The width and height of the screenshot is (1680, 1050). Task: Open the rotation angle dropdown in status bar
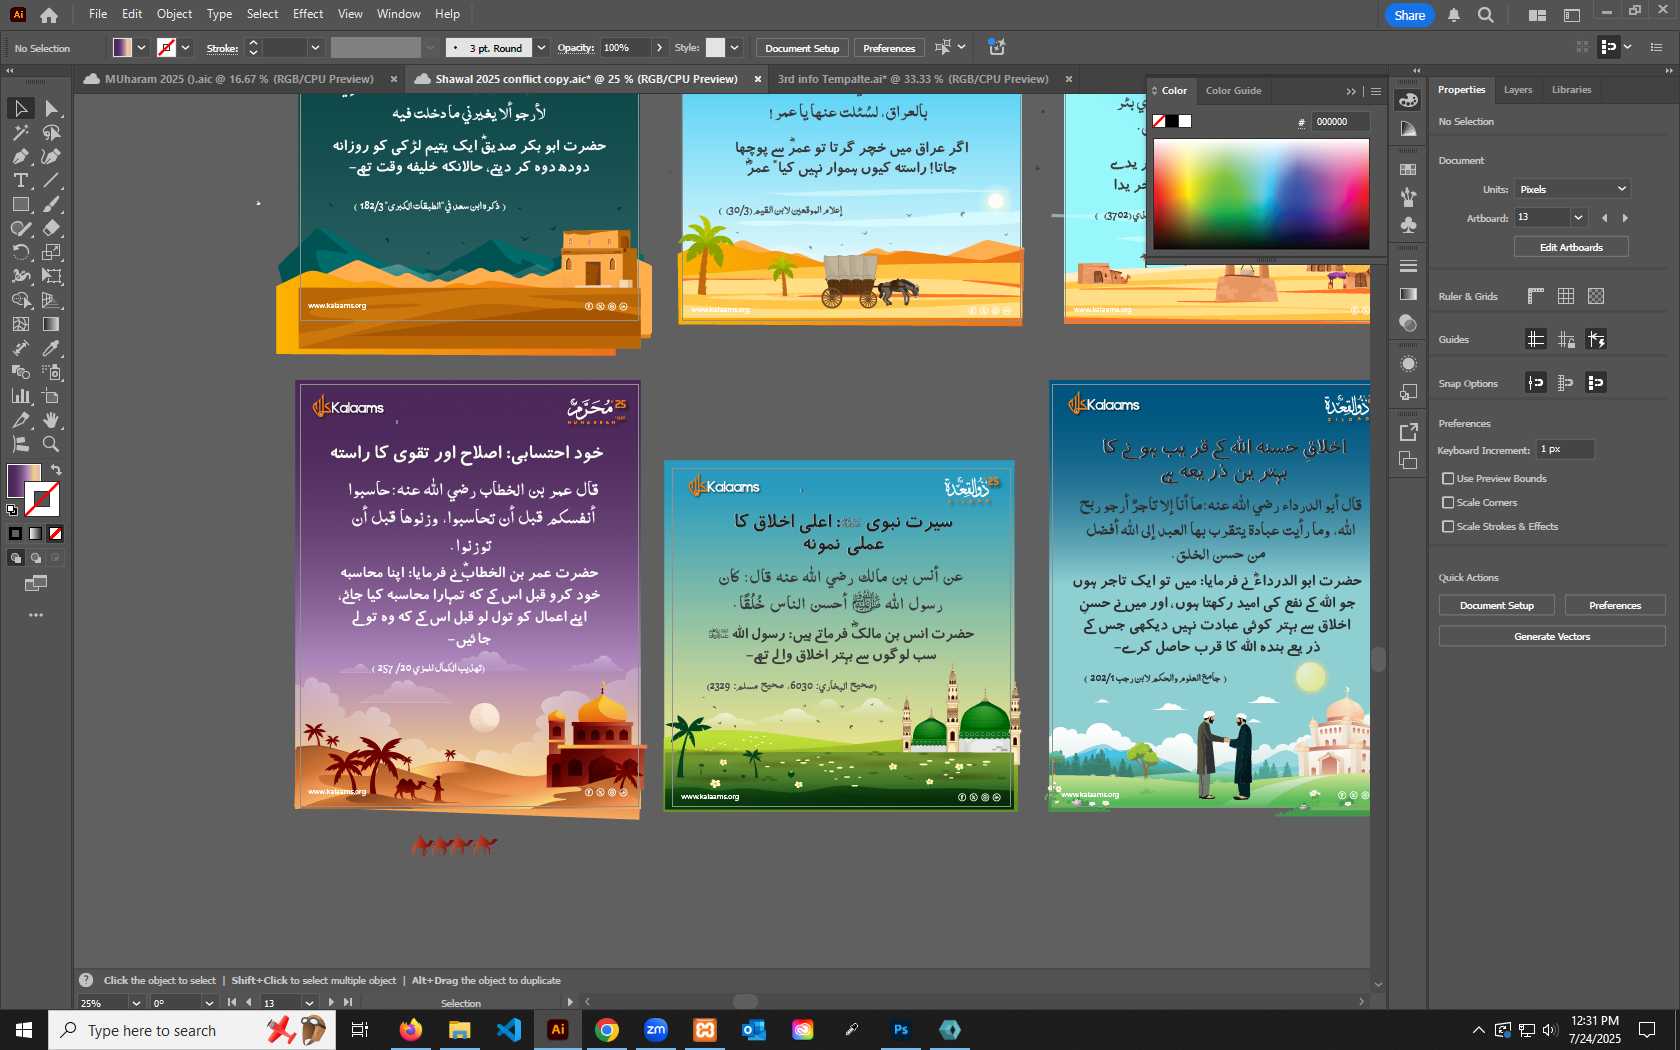point(209,1003)
